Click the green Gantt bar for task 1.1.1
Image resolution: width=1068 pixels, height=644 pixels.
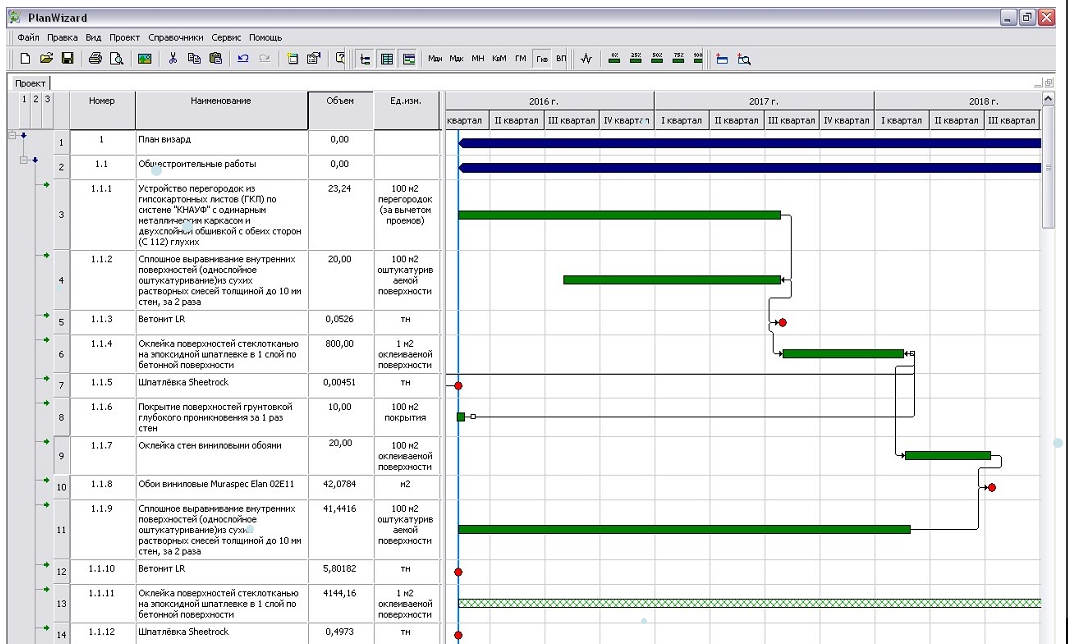(x=620, y=215)
